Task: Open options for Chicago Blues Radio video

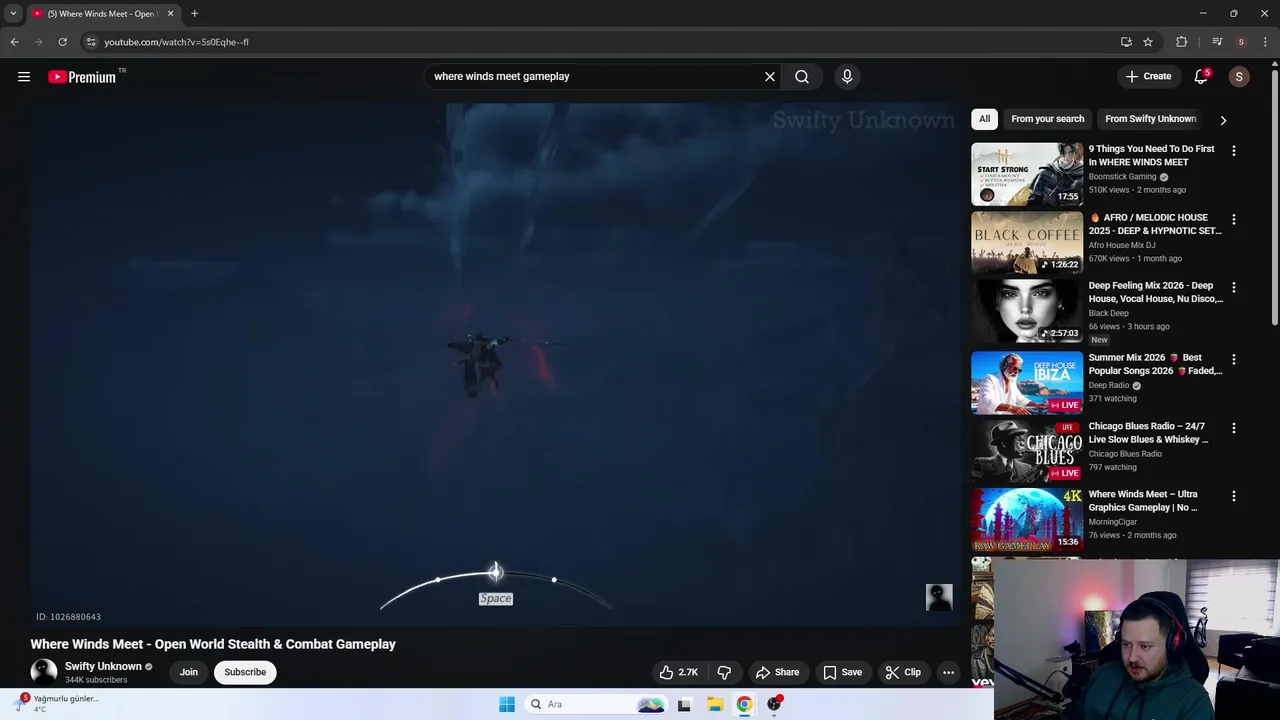Action: click(1233, 428)
